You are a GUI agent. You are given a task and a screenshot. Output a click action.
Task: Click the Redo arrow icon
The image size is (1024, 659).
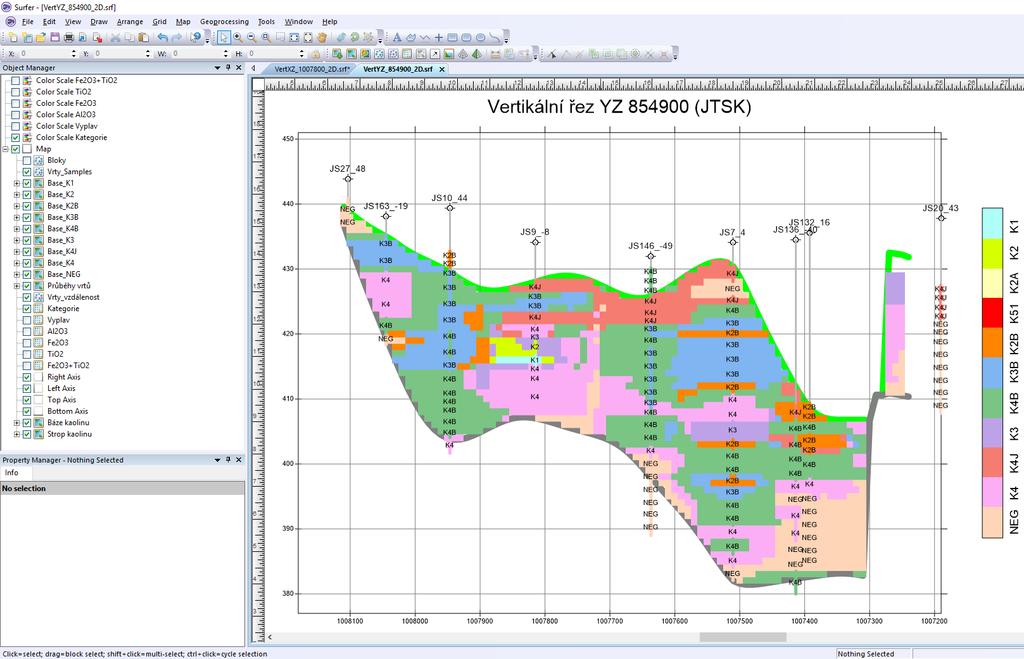[x=176, y=37]
